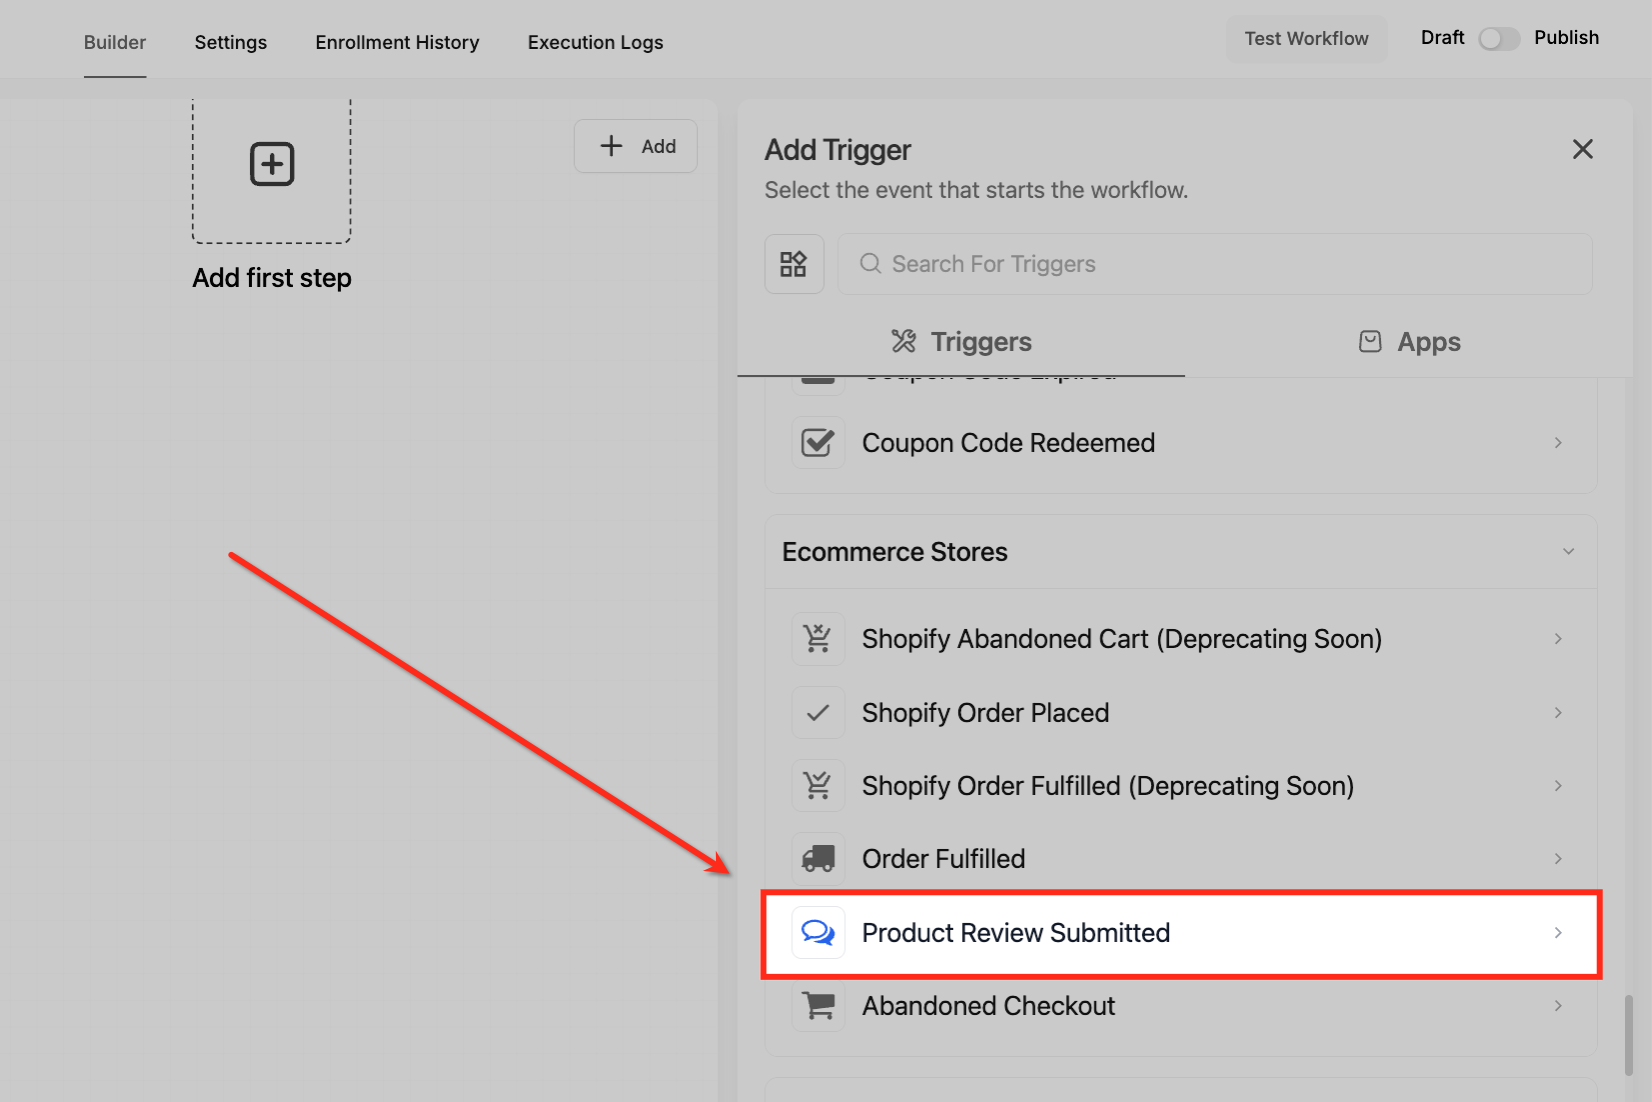1652x1102 pixels.
Task: Open chevron for Coupon Code Redeemed
Action: 1558,443
